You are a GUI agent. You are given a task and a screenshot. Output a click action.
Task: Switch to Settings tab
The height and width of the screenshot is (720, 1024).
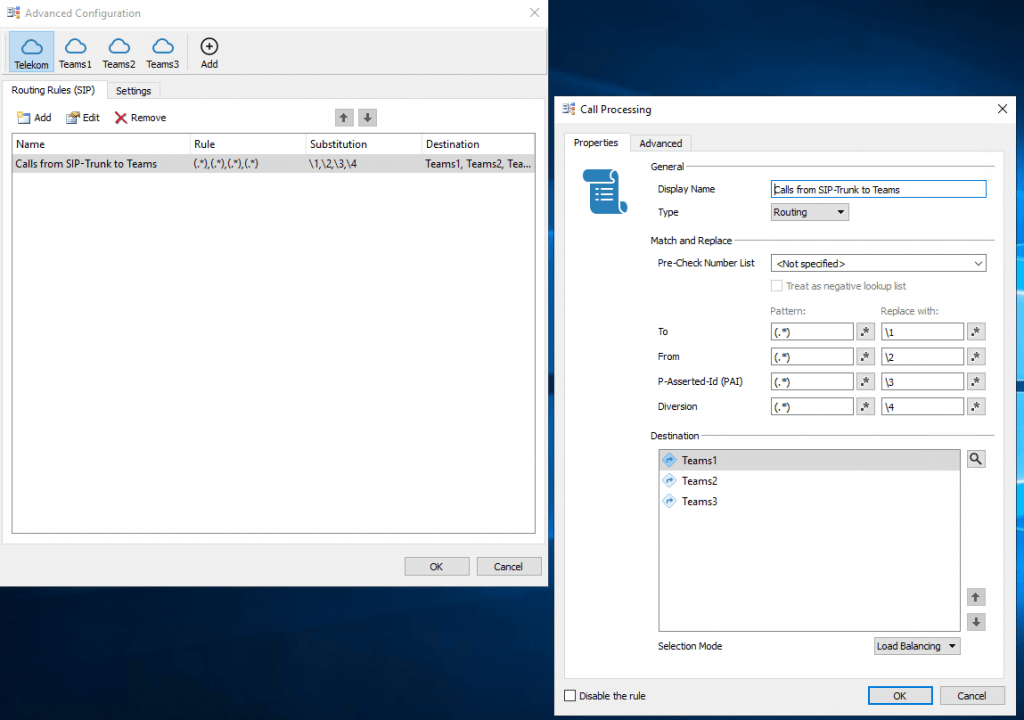[133, 91]
